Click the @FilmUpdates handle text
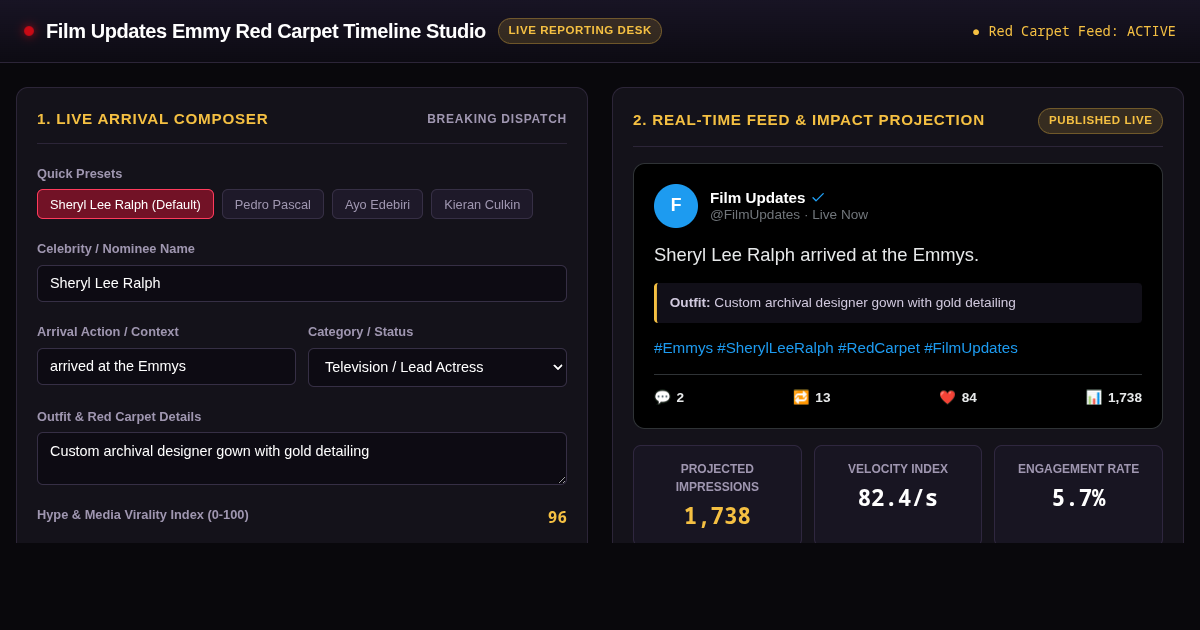 pyautogui.click(x=755, y=215)
